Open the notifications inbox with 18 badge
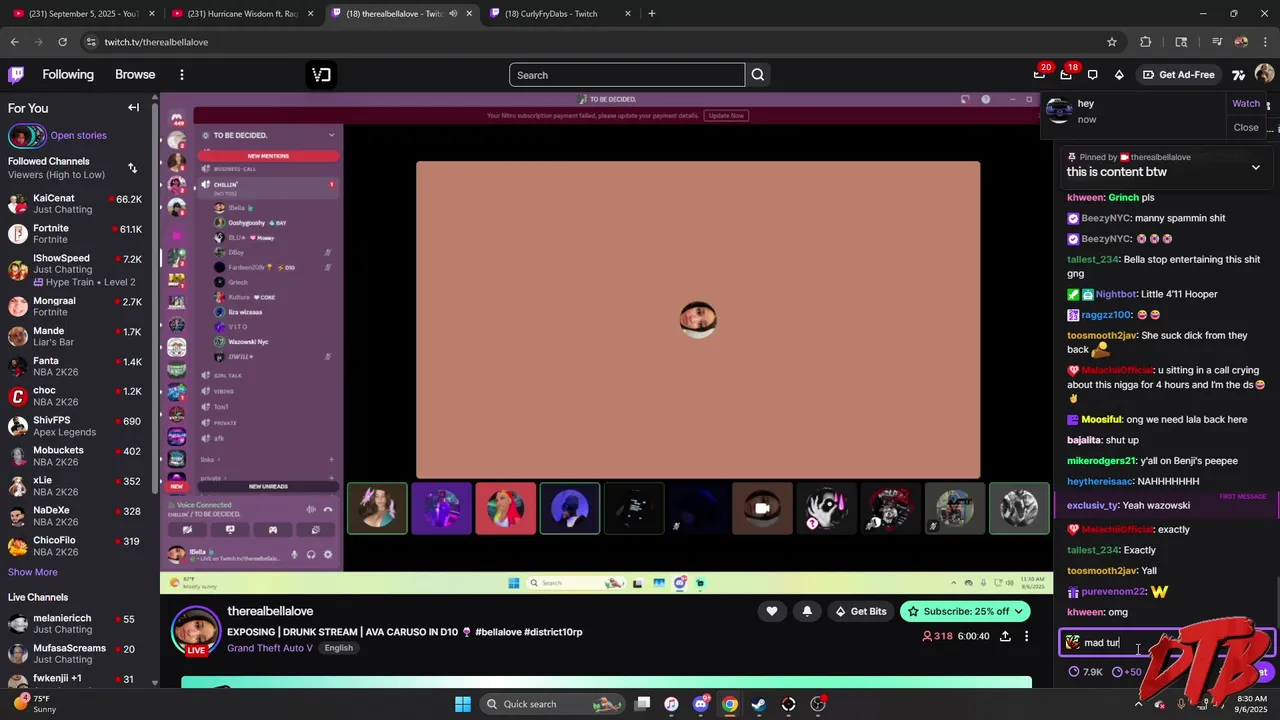This screenshot has height=720, width=1280. click(x=1066, y=75)
